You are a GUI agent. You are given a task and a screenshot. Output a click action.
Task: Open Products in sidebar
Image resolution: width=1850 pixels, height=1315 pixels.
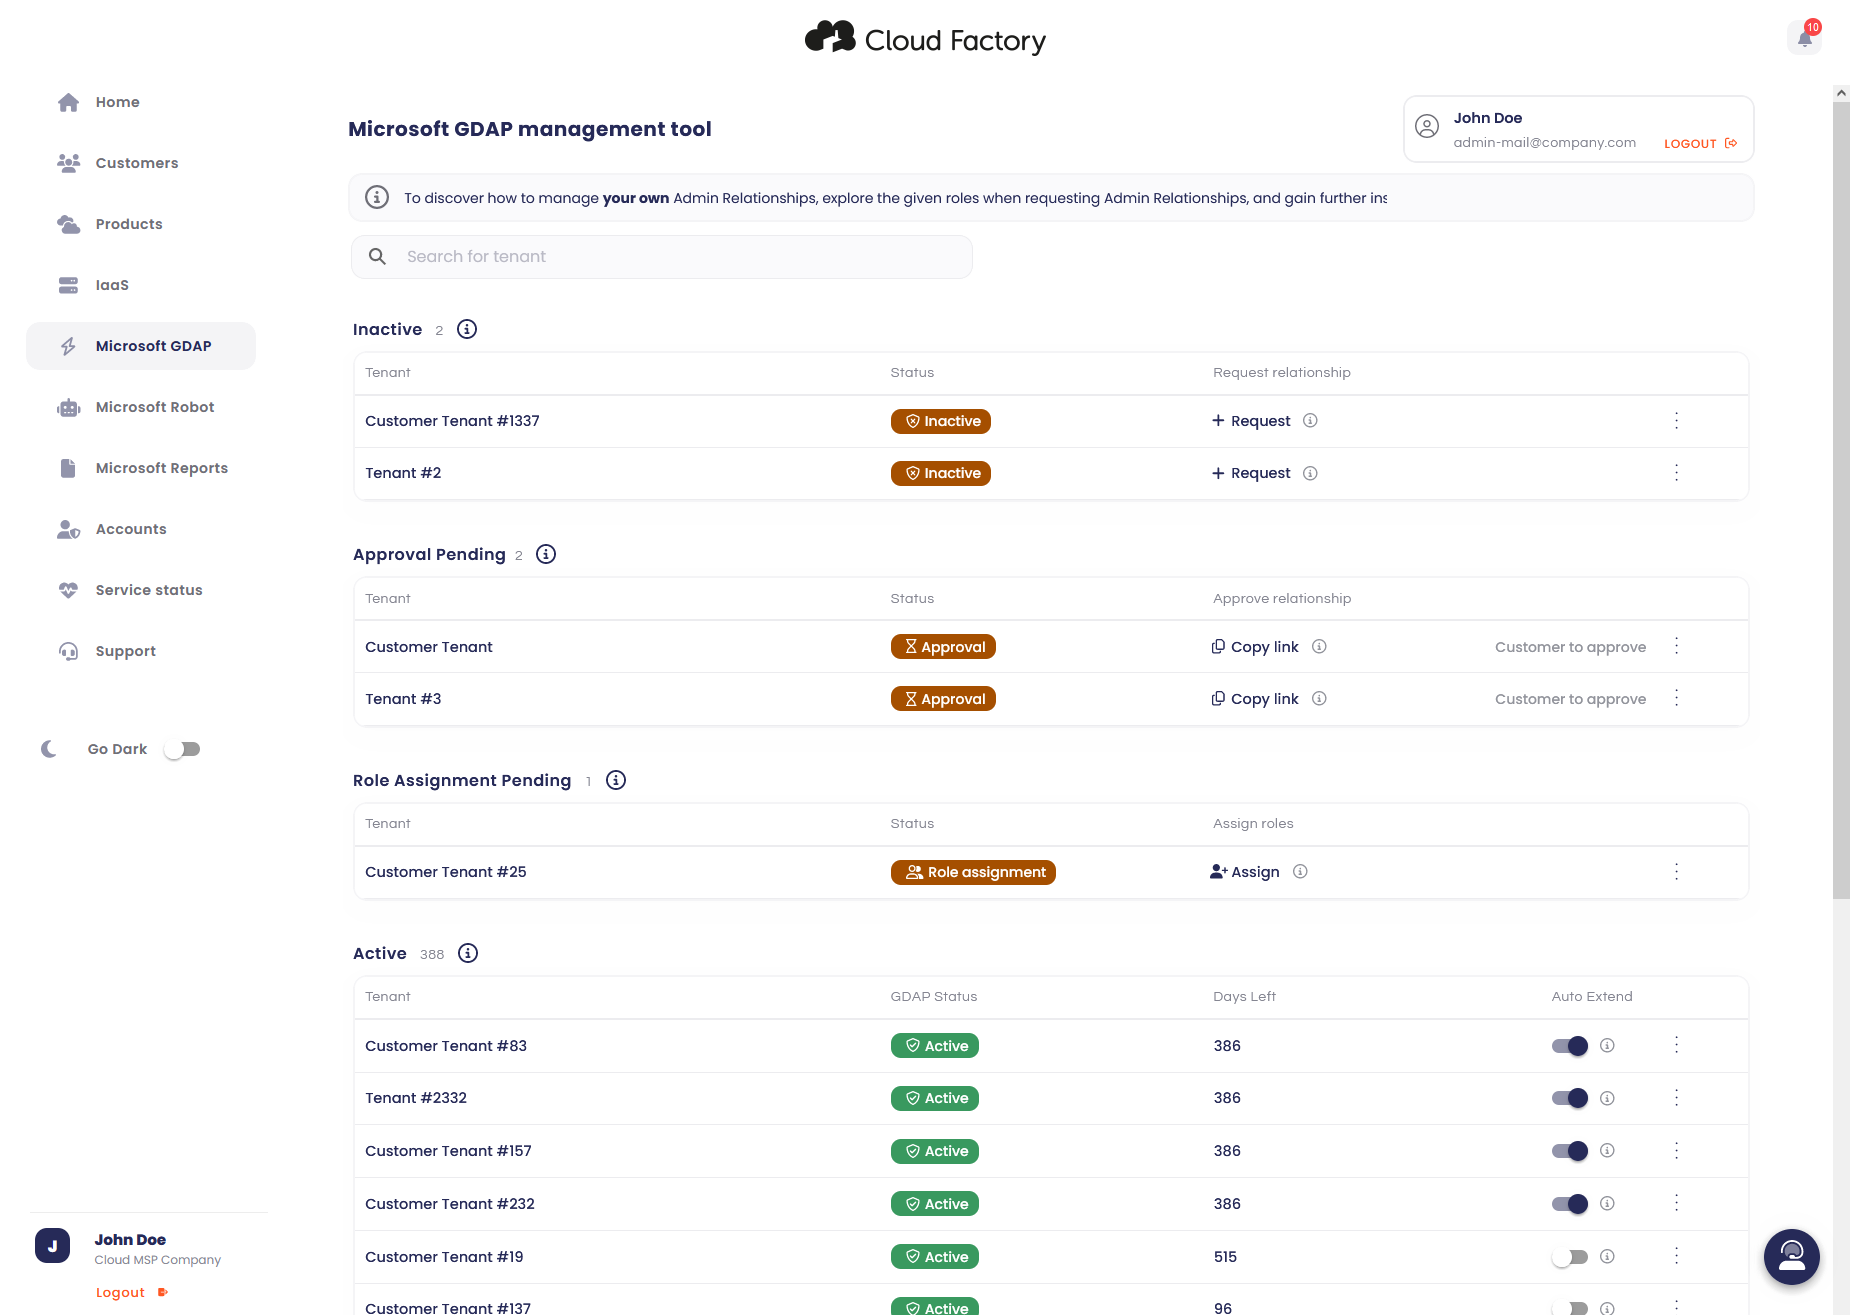(141, 224)
